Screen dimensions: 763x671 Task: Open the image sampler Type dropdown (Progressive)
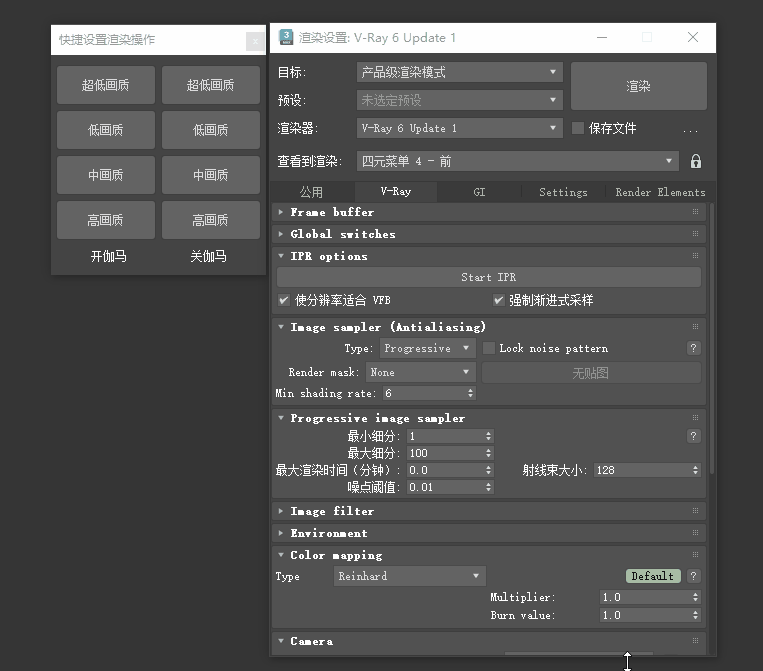tap(427, 348)
